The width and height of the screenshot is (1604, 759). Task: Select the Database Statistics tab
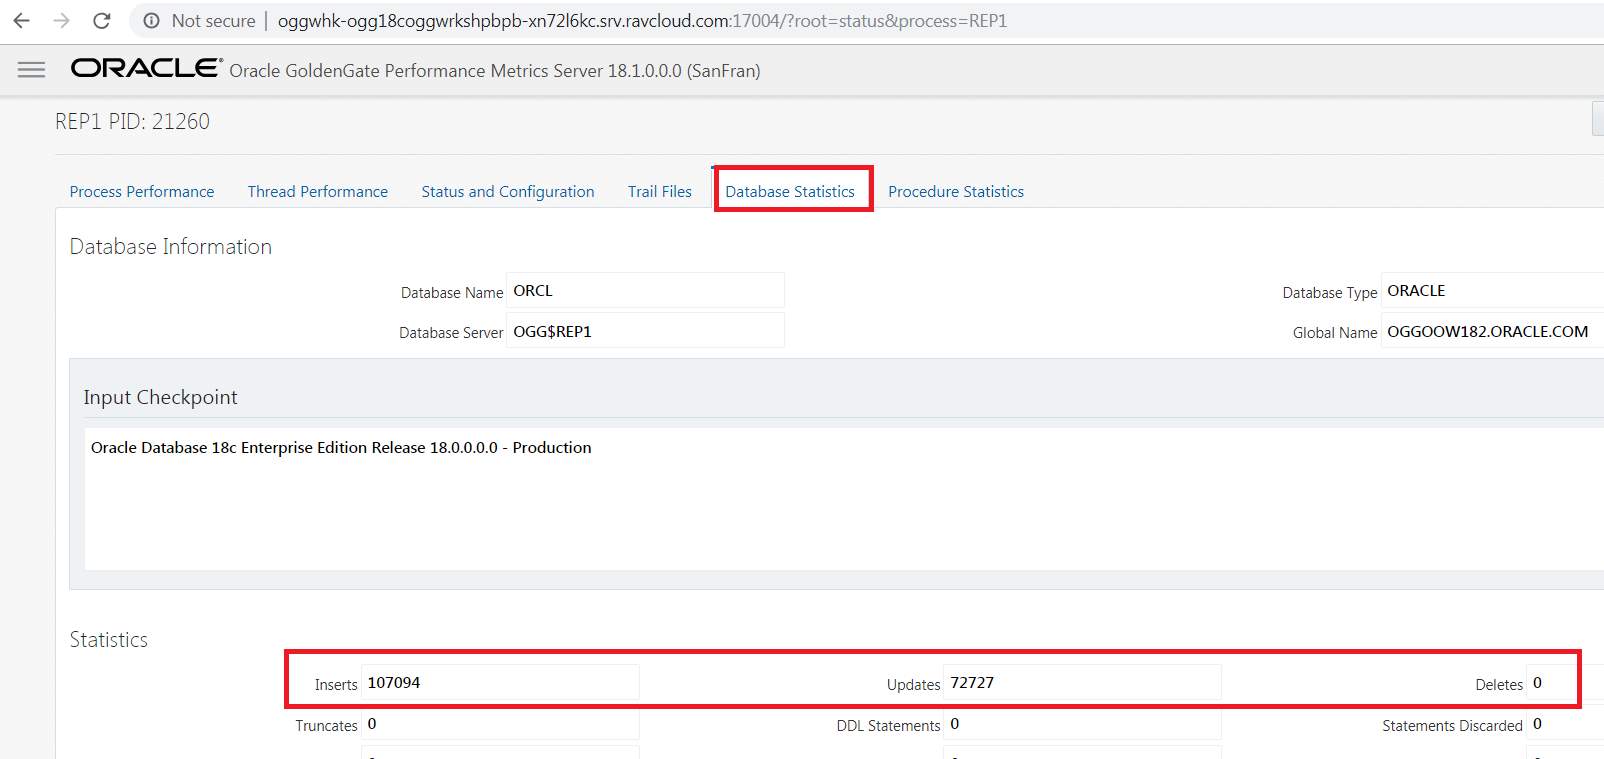coord(790,191)
